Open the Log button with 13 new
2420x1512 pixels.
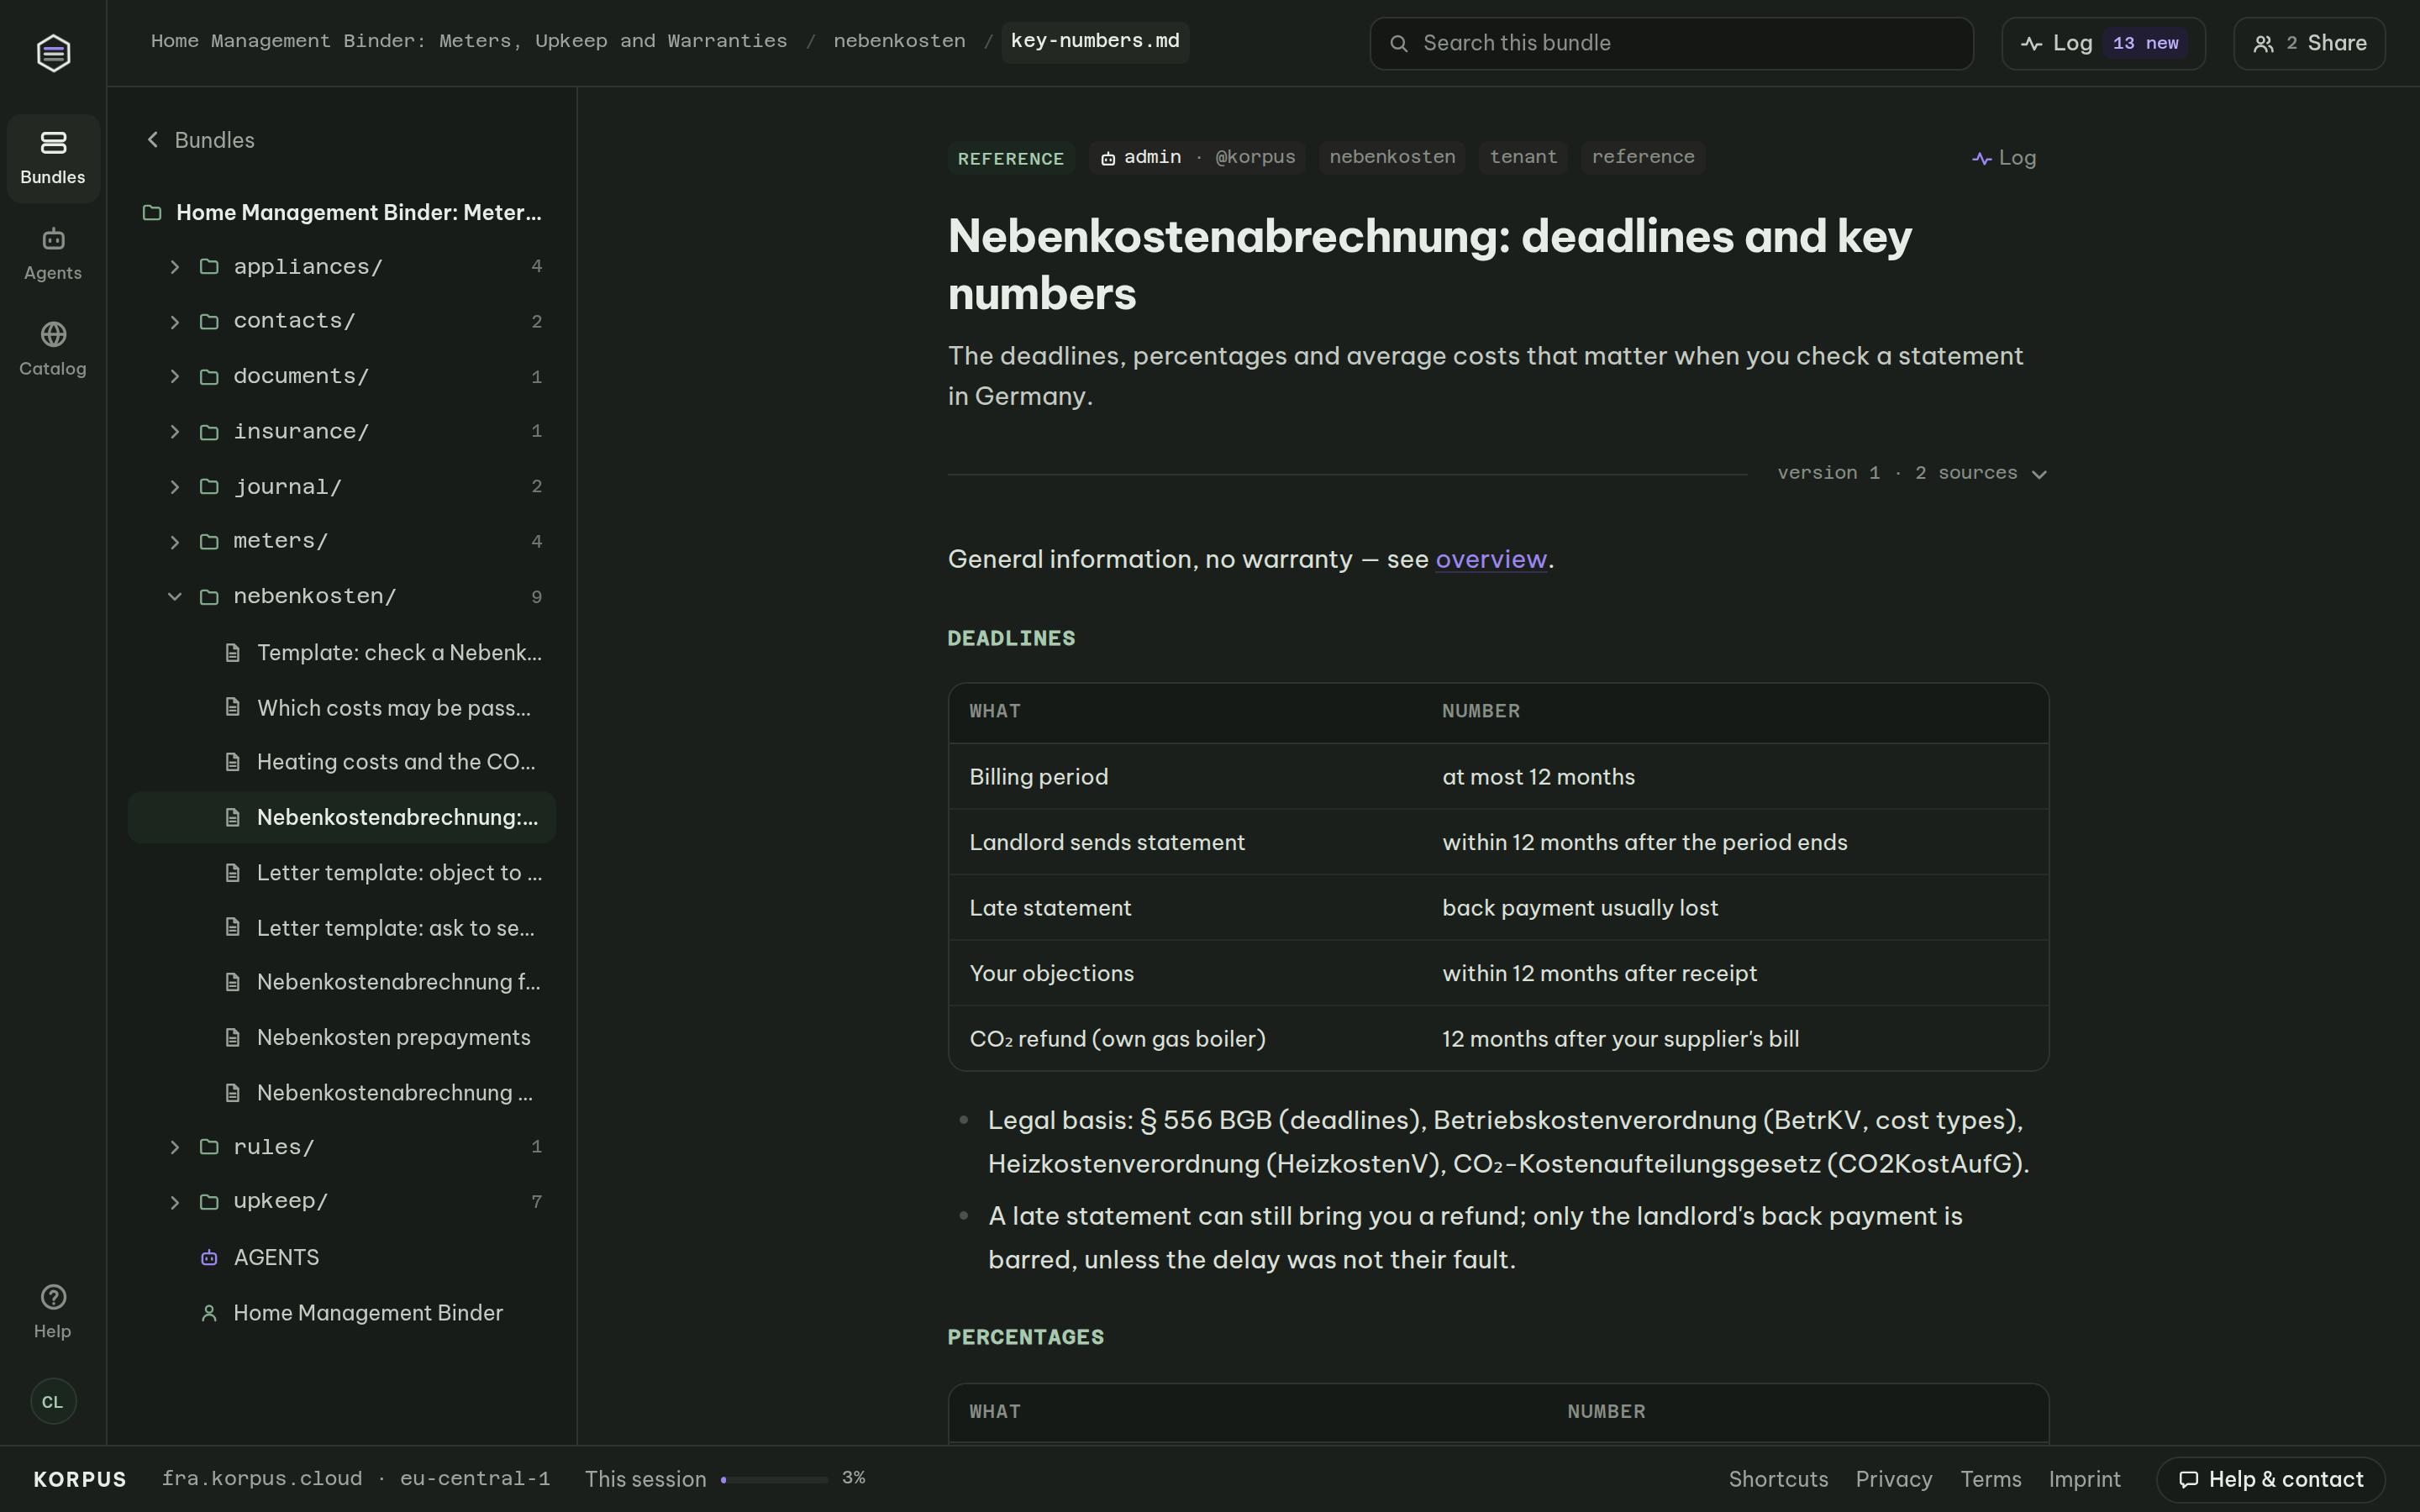[x=2103, y=43]
